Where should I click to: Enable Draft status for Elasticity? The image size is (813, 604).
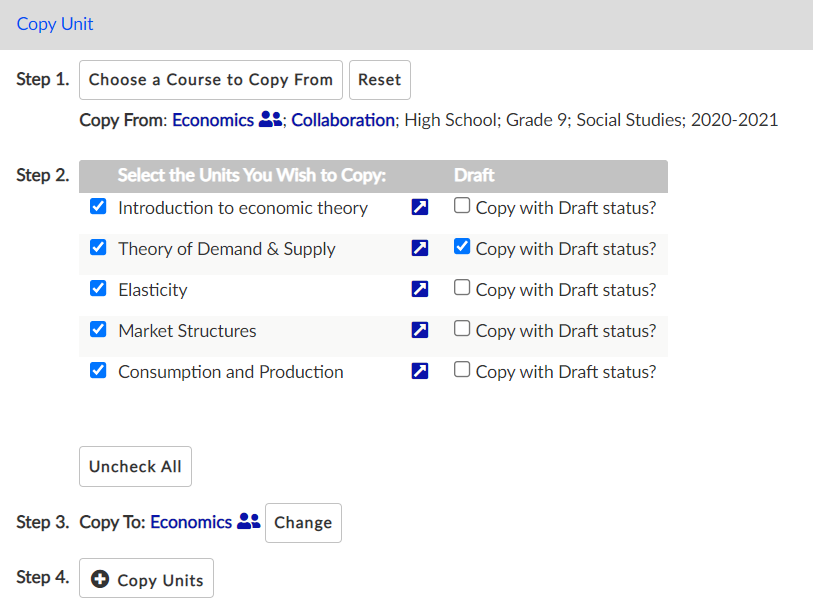click(462, 287)
